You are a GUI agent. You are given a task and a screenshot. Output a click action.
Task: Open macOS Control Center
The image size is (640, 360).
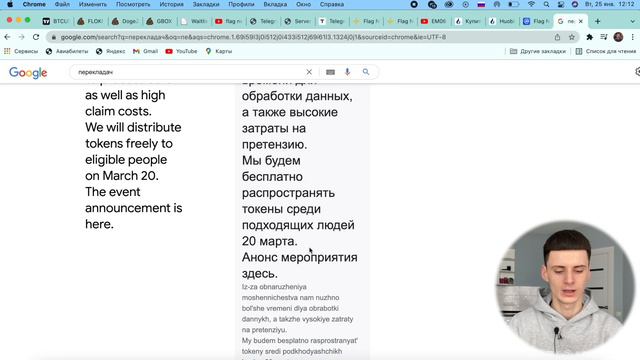point(561,4)
